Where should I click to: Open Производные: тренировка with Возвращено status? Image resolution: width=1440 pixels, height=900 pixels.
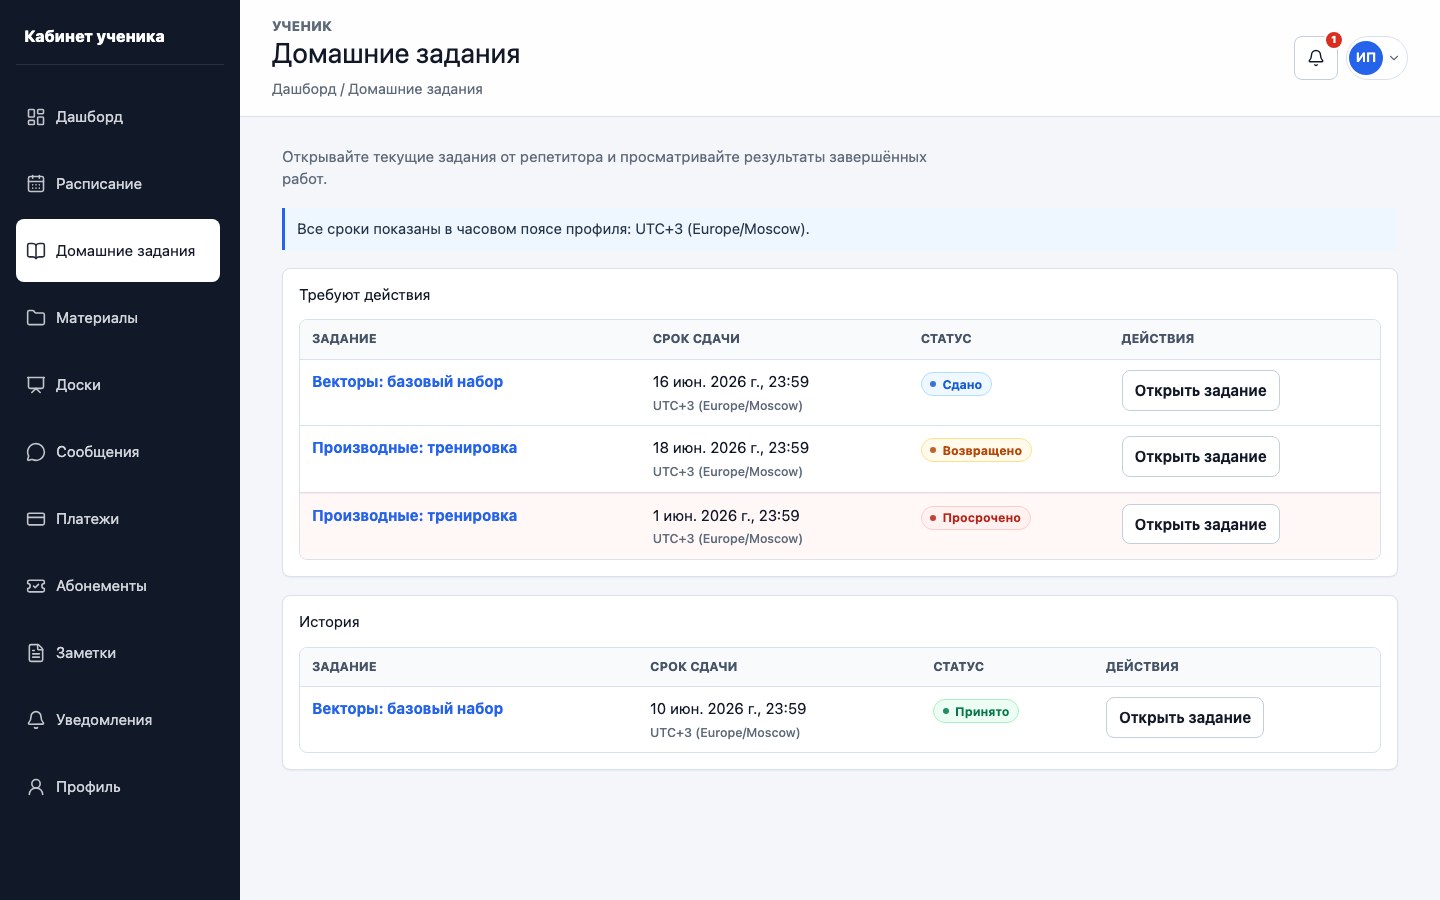pyautogui.click(x=414, y=448)
